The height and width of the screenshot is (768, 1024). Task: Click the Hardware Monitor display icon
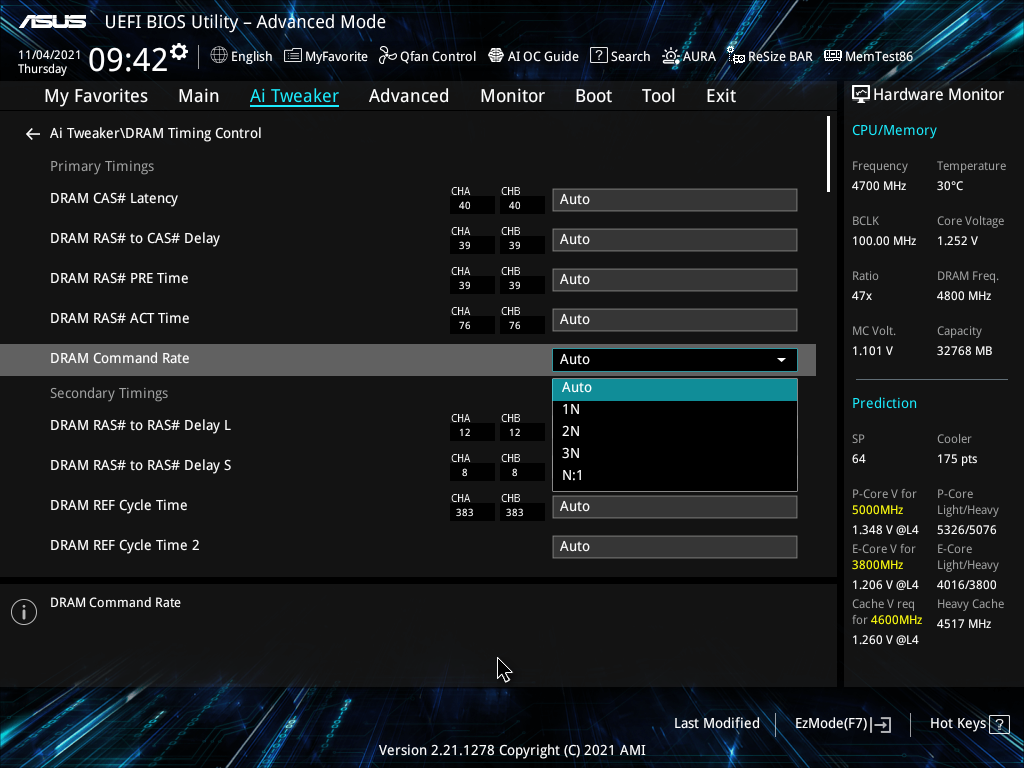coord(861,95)
